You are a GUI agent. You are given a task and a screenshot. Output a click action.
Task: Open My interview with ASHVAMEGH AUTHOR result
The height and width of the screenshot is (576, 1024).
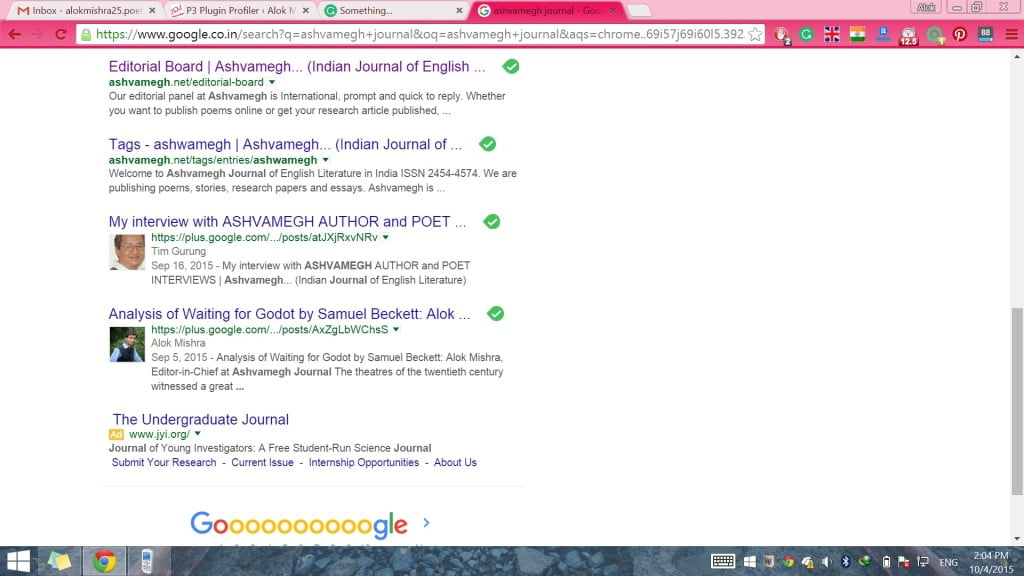[x=287, y=221]
